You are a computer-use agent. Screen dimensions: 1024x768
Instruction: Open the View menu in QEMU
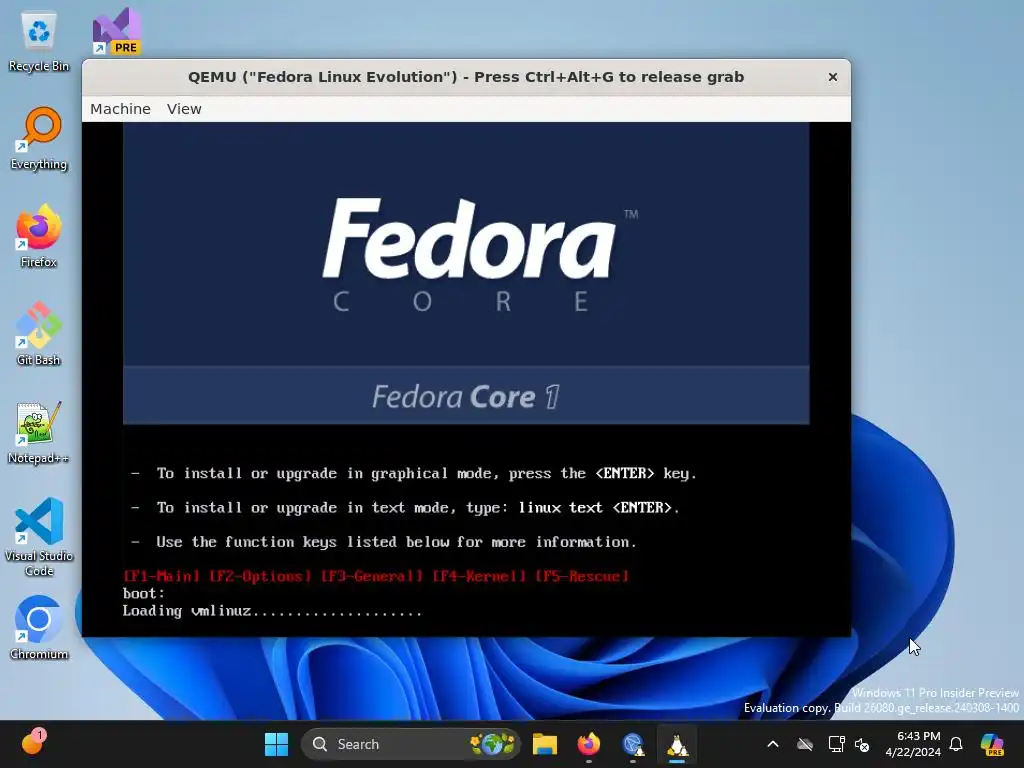click(184, 109)
